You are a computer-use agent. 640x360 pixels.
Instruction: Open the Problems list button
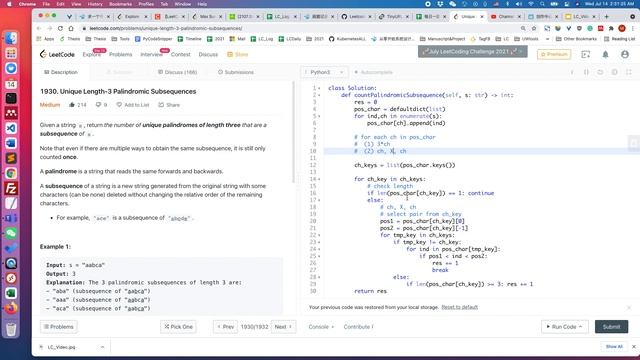click(59, 327)
